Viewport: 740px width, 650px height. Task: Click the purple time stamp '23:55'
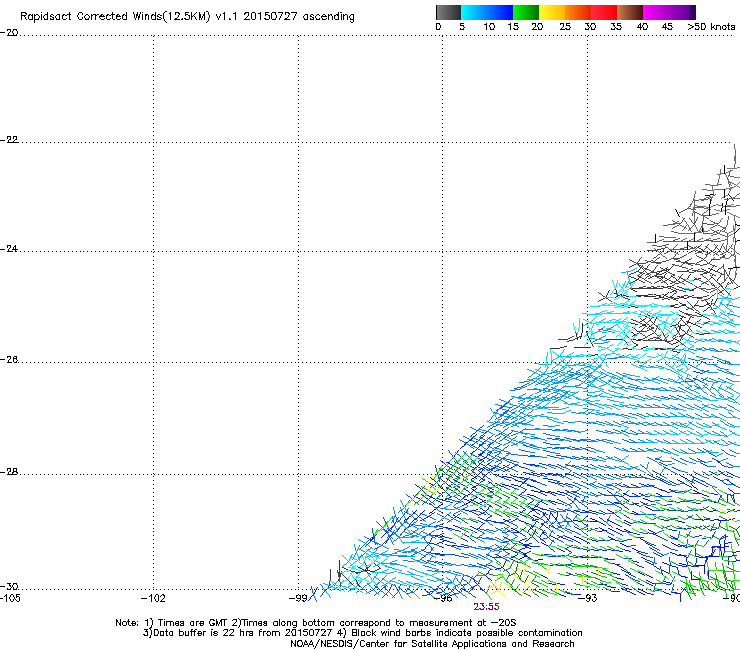[487, 607]
